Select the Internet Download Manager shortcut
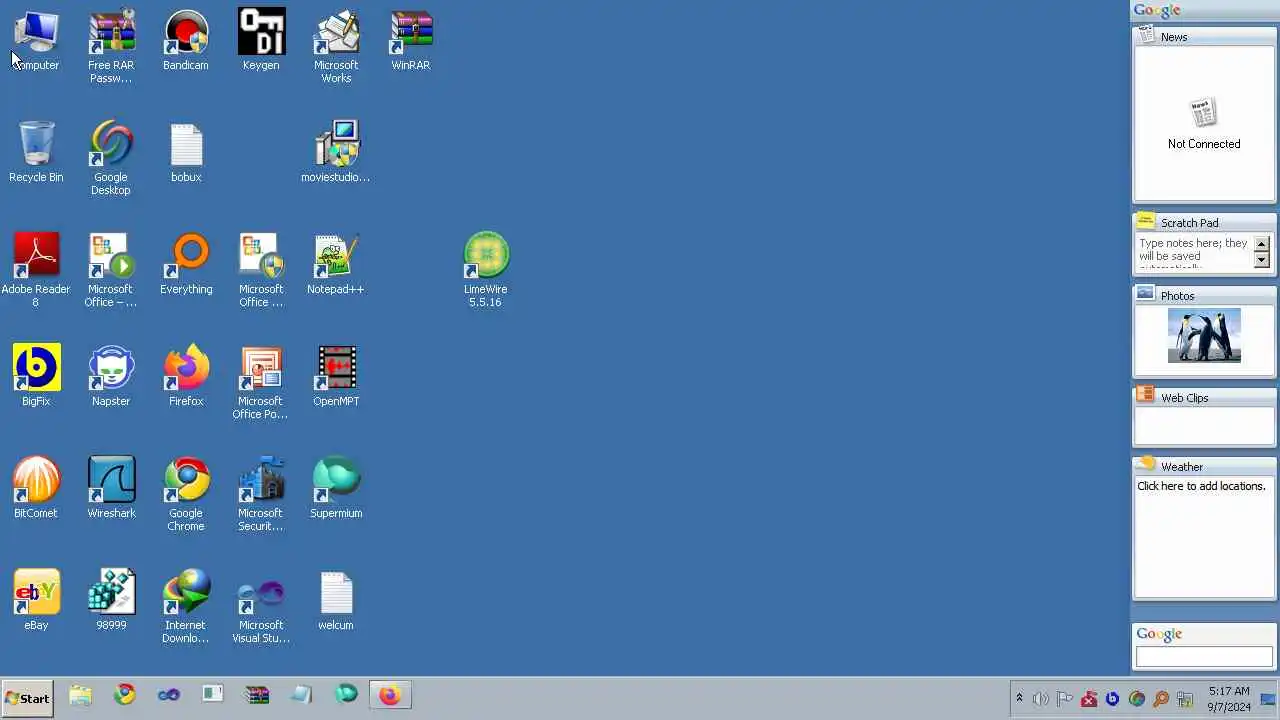 click(x=186, y=606)
